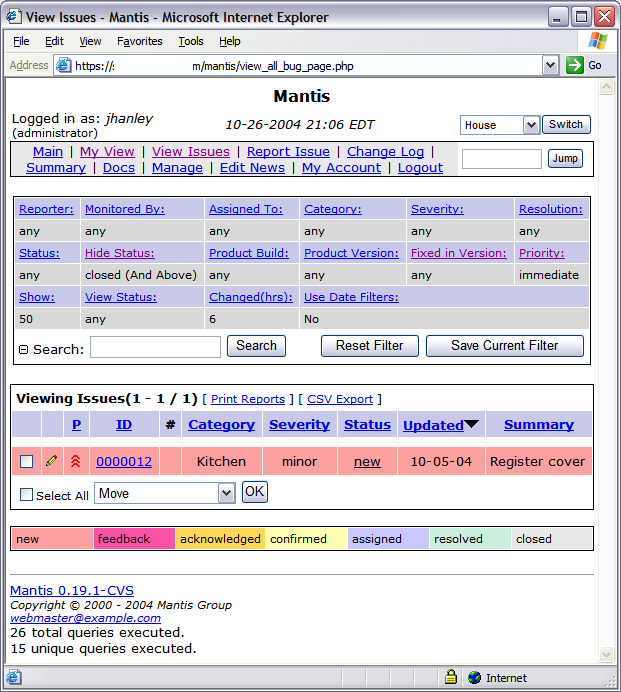Click the Changed(hrs) filter link
This screenshot has height=692, width=621.
251,297
